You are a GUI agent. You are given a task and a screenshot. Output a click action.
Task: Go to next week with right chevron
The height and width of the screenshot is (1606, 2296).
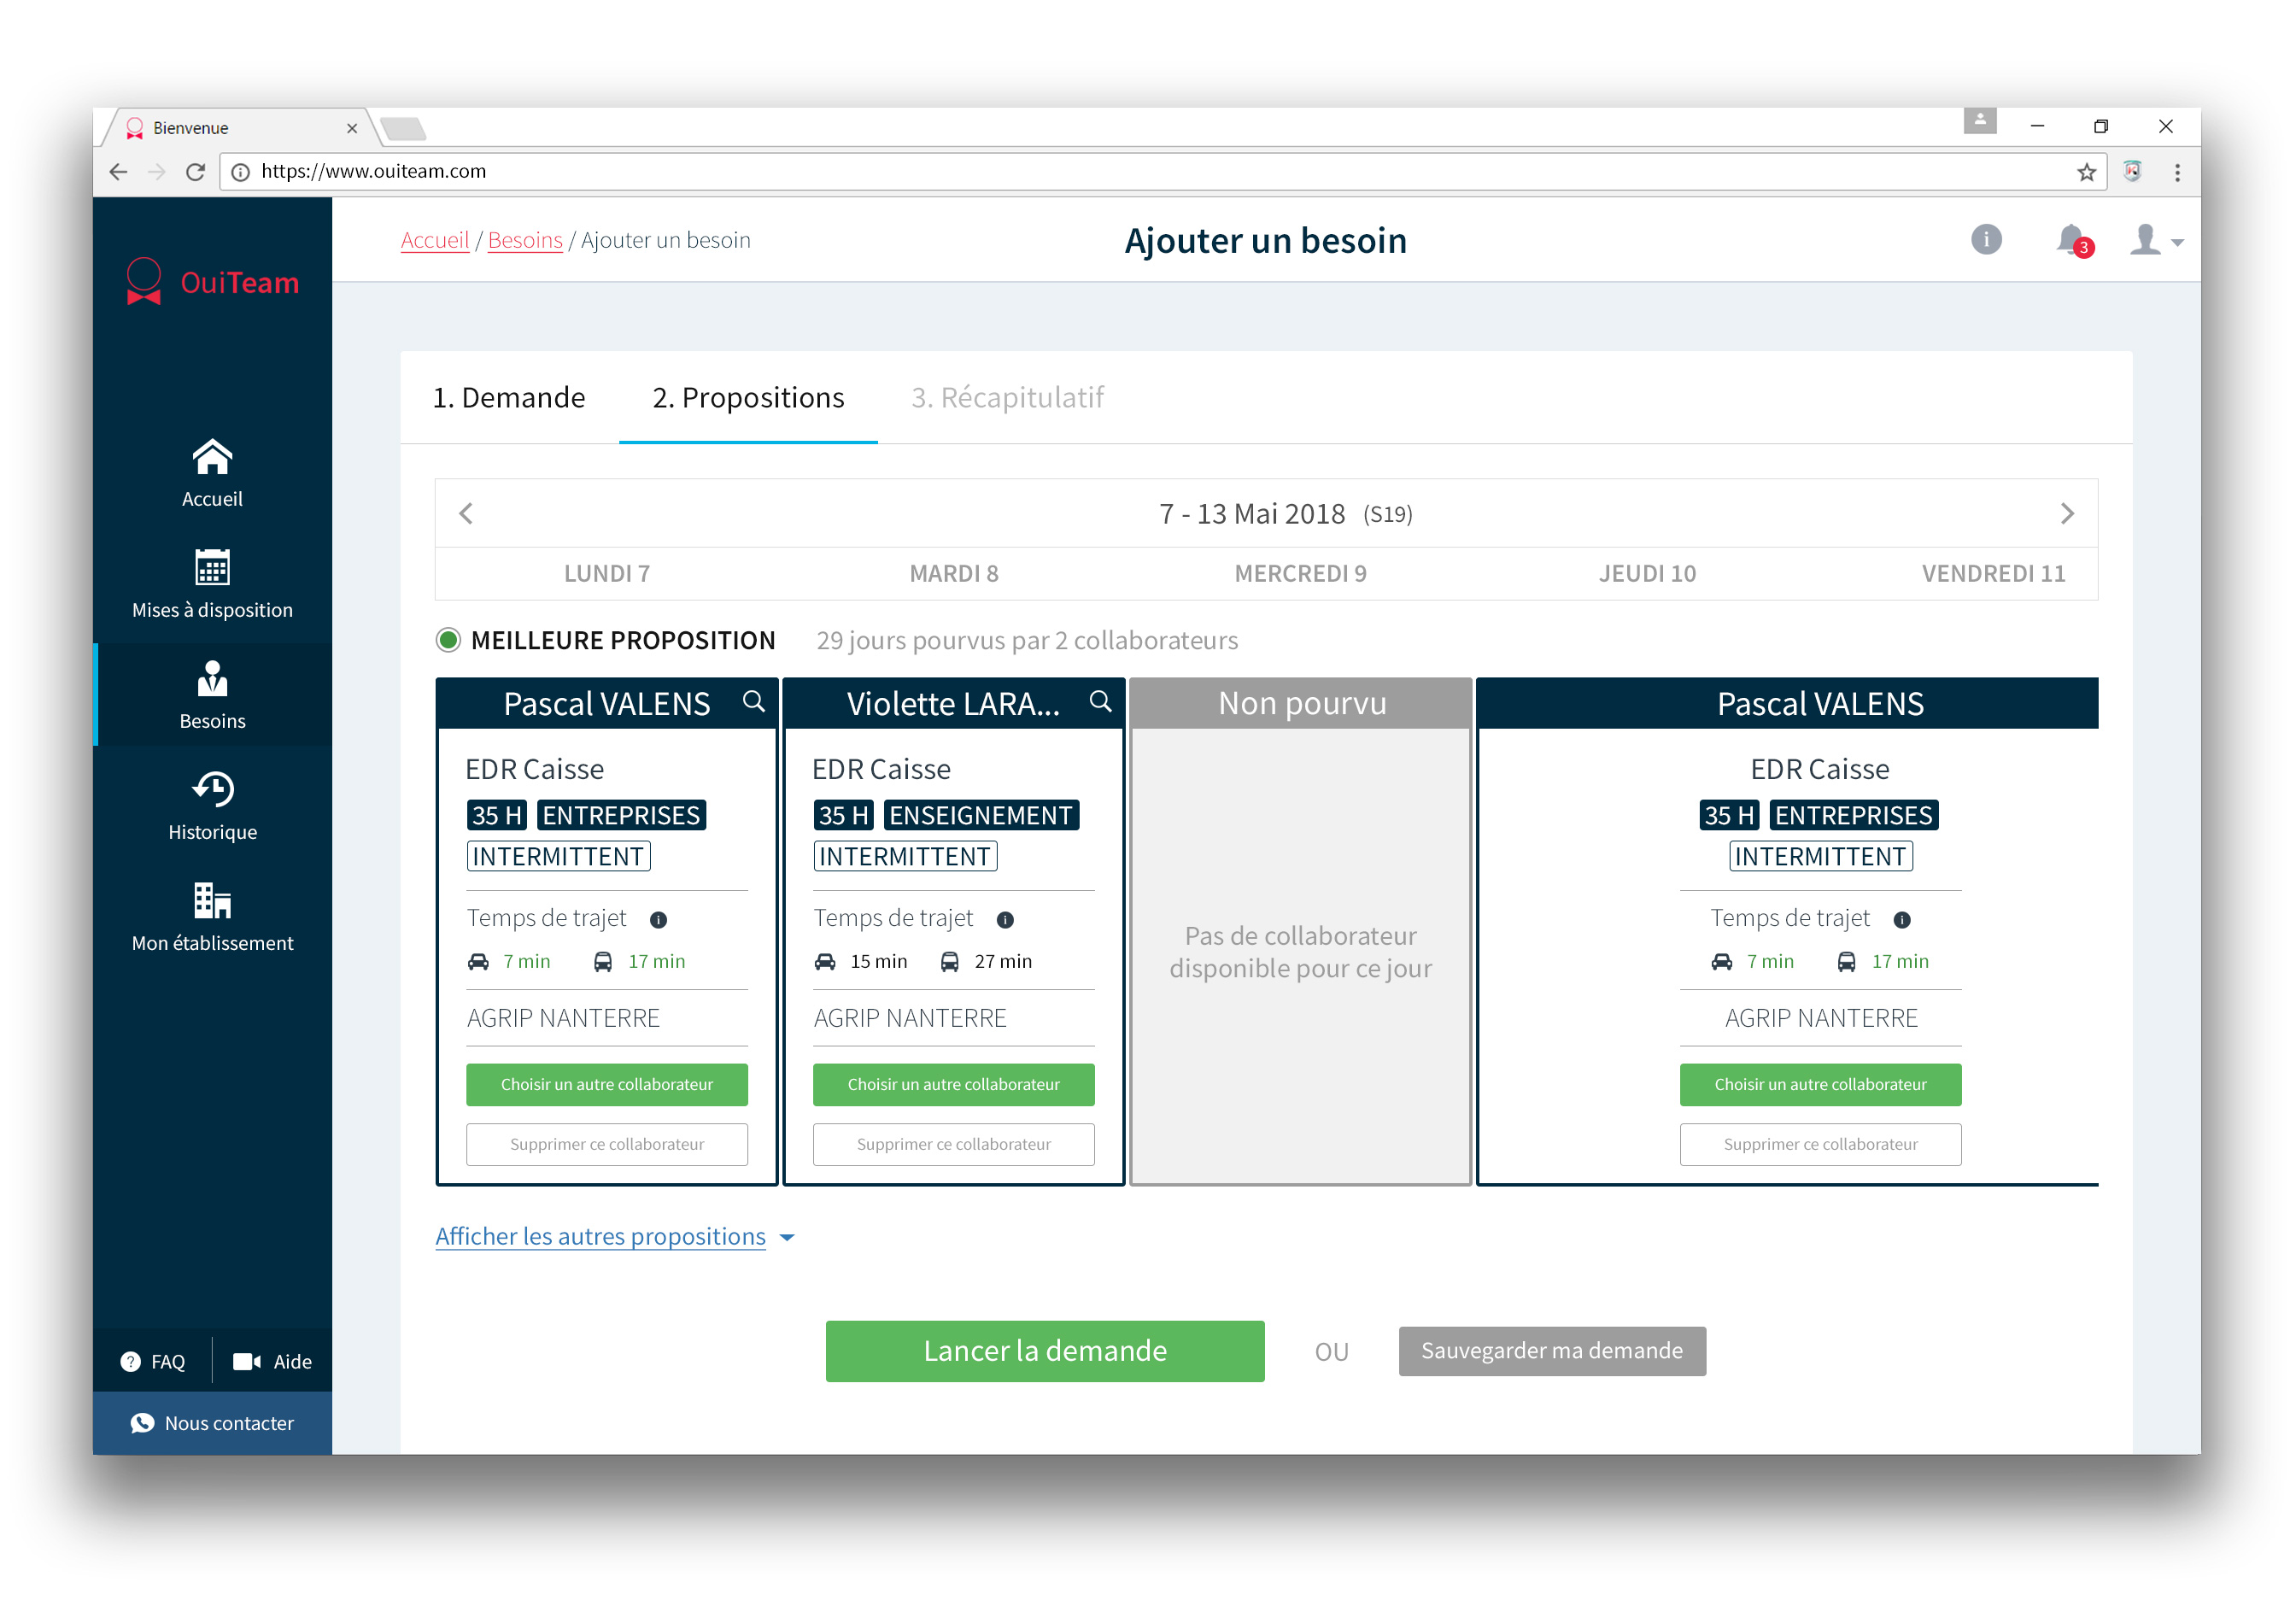[2067, 514]
